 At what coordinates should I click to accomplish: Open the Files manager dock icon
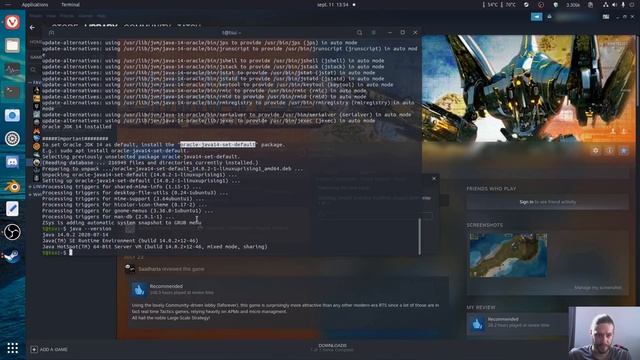(12, 45)
